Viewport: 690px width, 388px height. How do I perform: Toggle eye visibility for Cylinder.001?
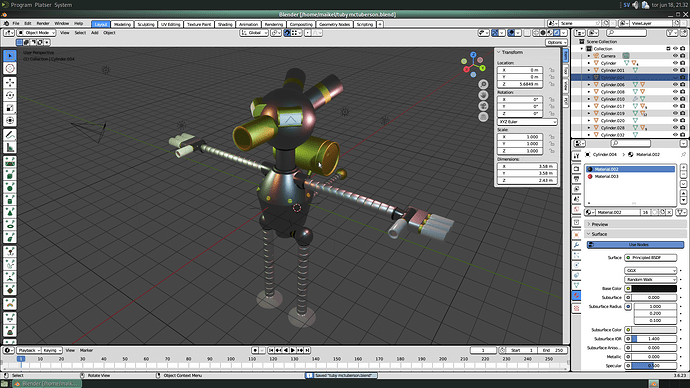675,70
